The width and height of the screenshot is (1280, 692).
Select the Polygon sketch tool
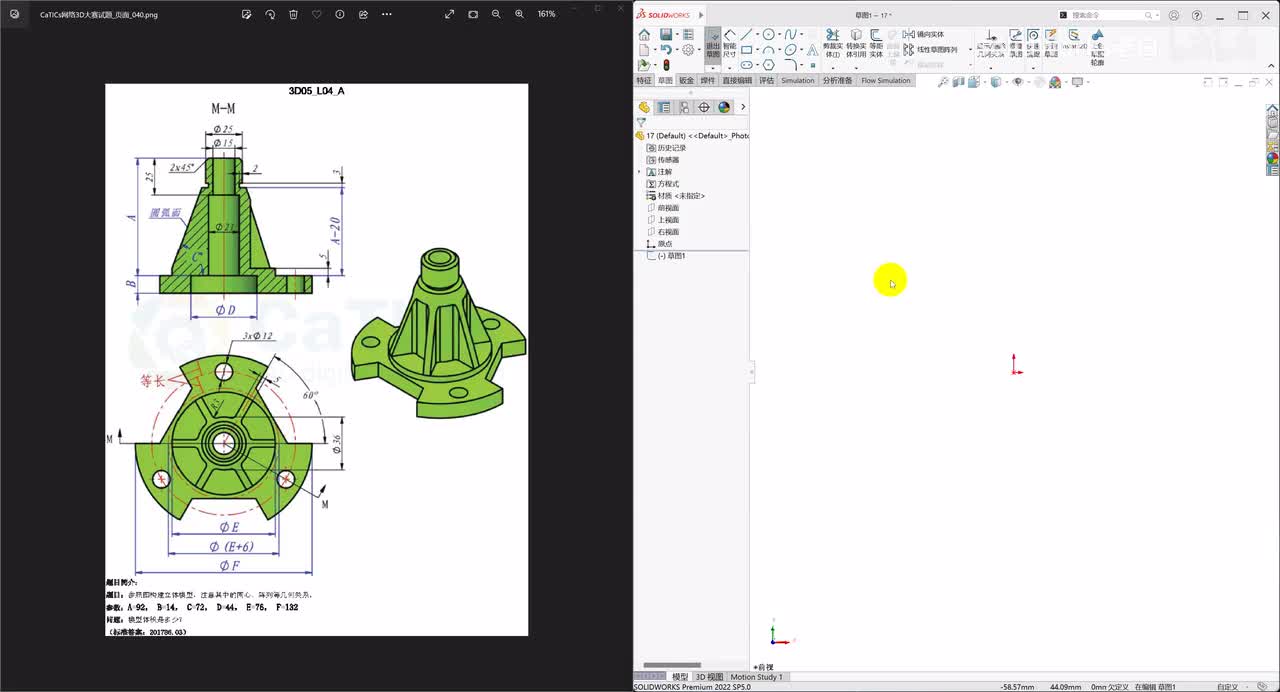click(769, 65)
